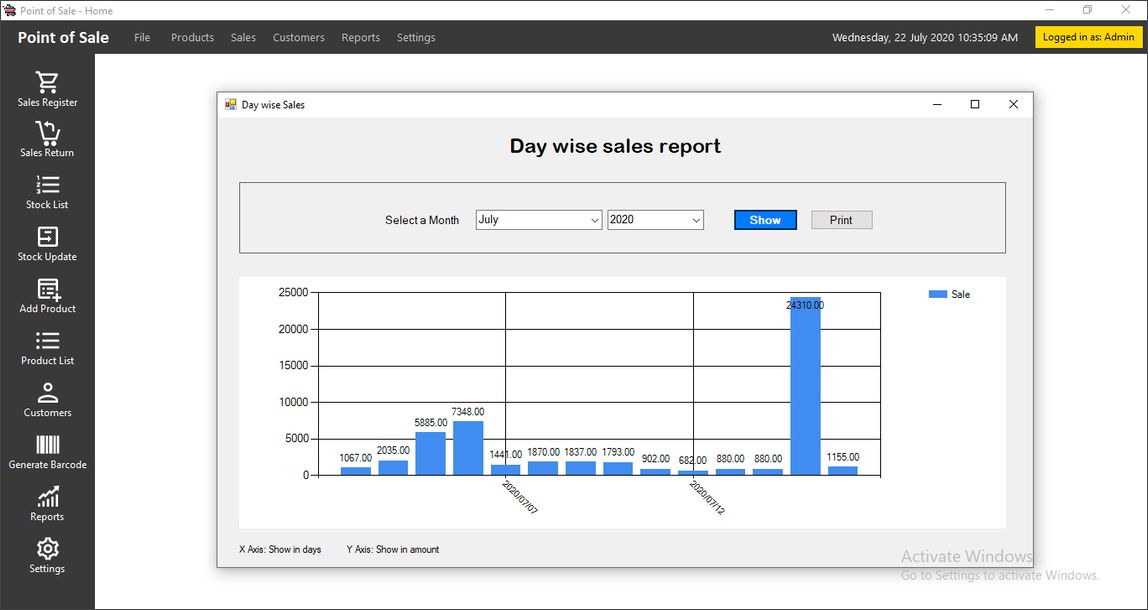The image size is (1148, 610).
Task: Click the value label 1837.00
Action: (581, 452)
